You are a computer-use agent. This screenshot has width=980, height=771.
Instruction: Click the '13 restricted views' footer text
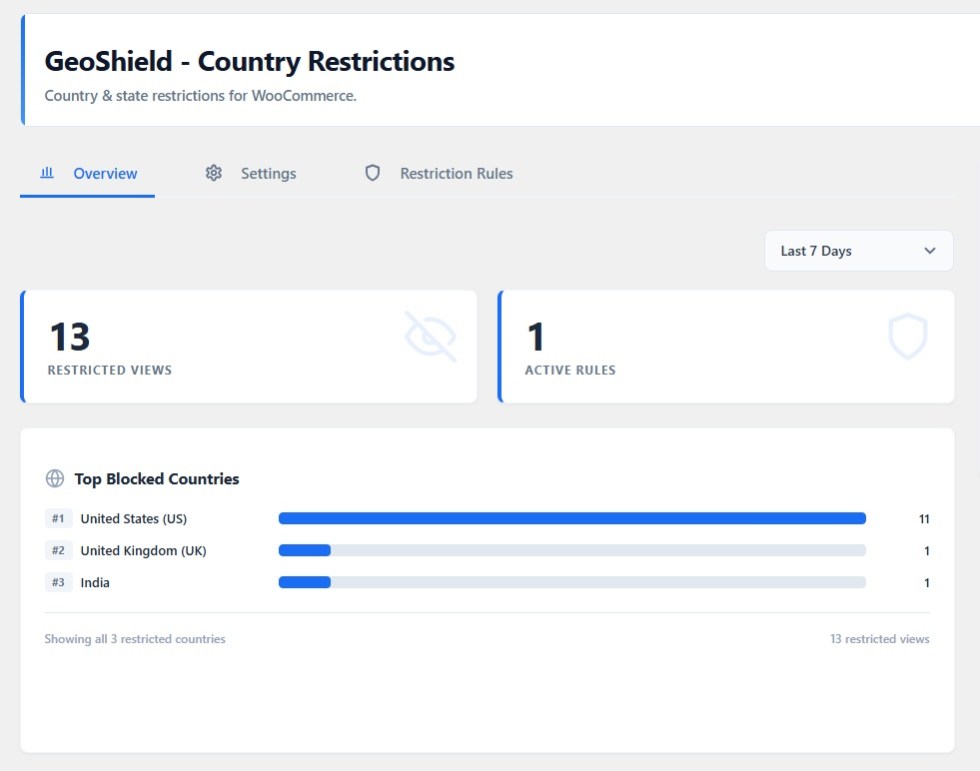point(879,639)
